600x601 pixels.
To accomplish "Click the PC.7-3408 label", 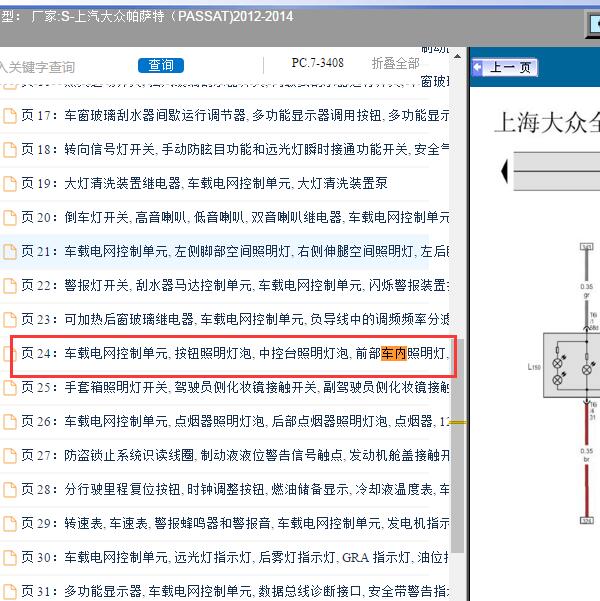I will 317,63.
